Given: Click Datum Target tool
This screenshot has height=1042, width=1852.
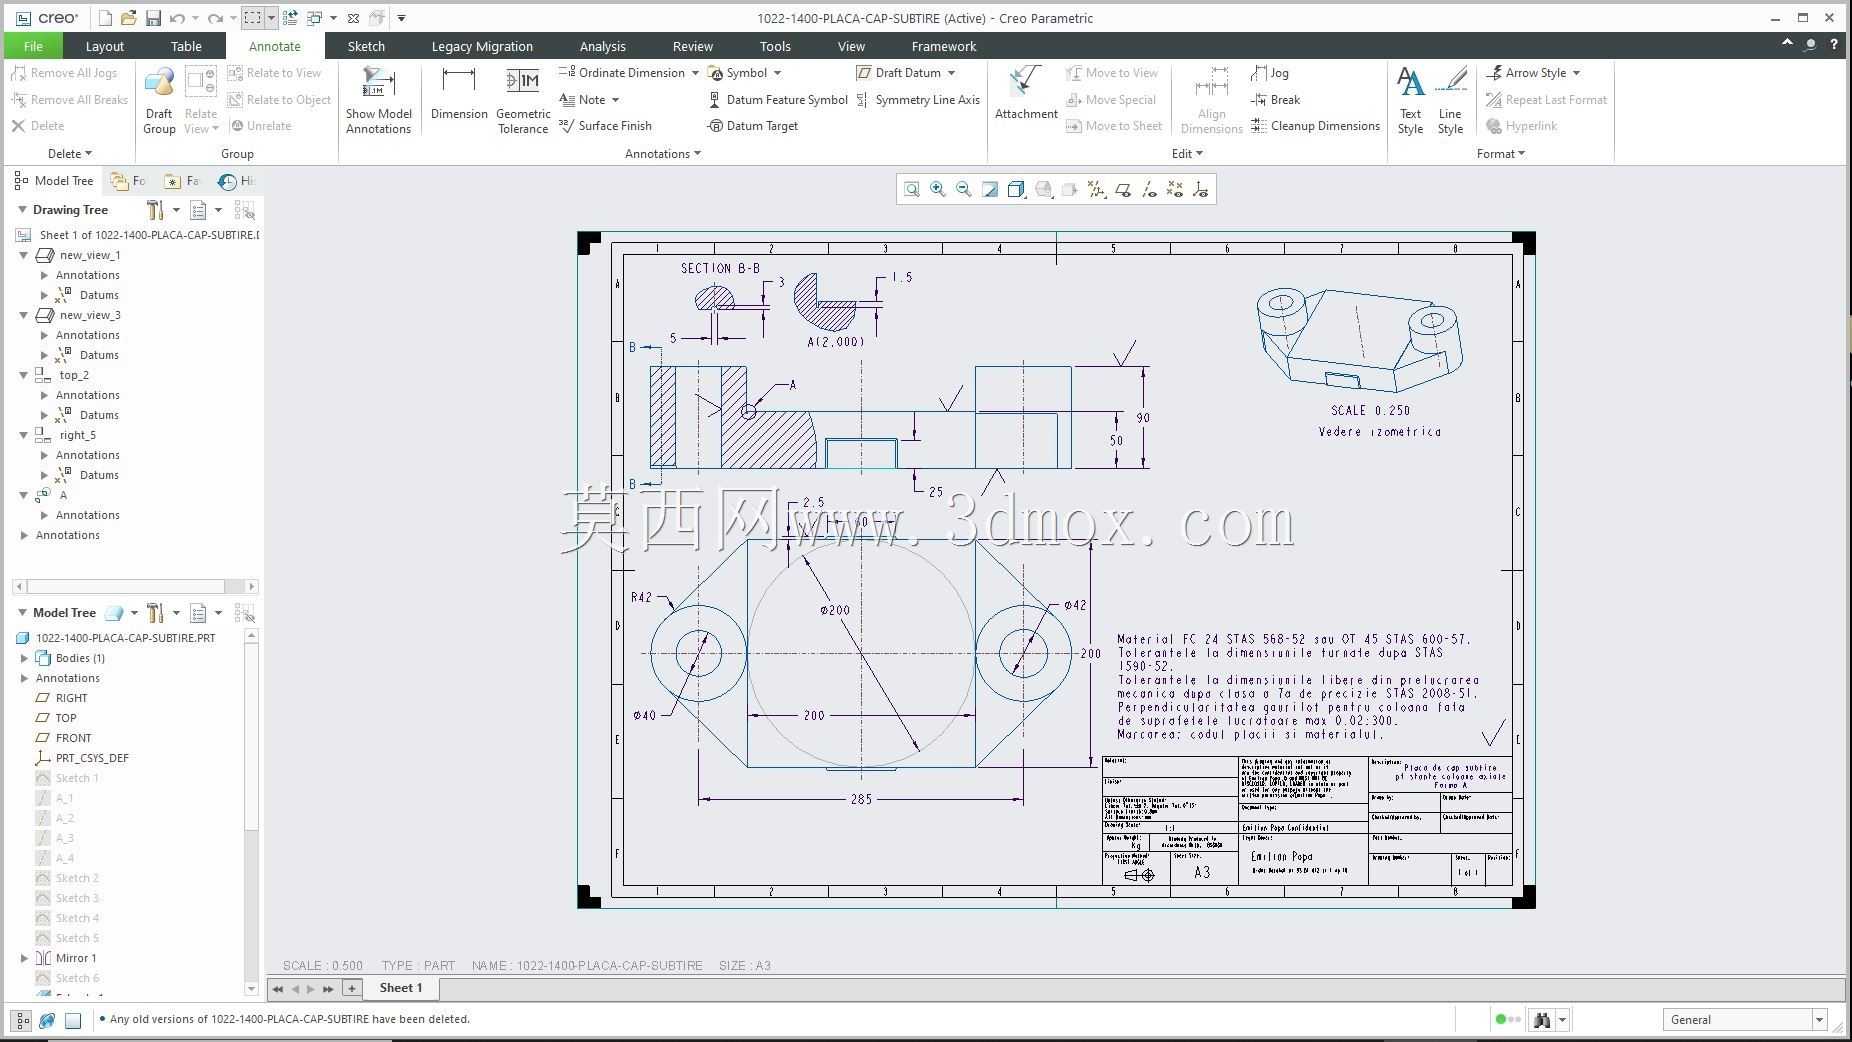Looking at the screenshot, I should 753,126.
